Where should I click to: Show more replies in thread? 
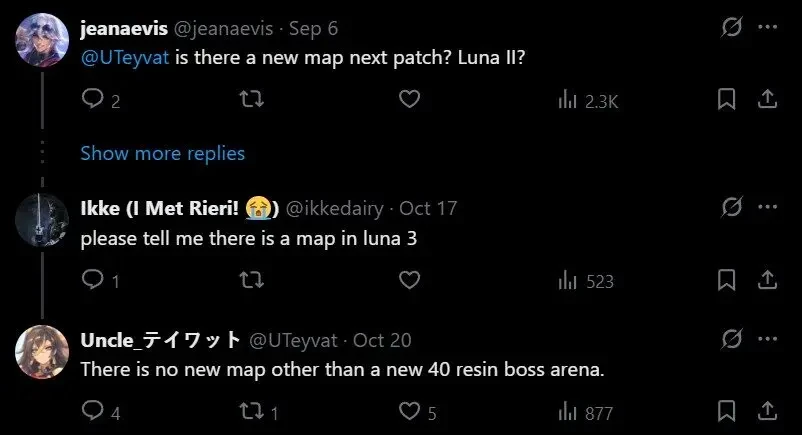pos(162,153)
